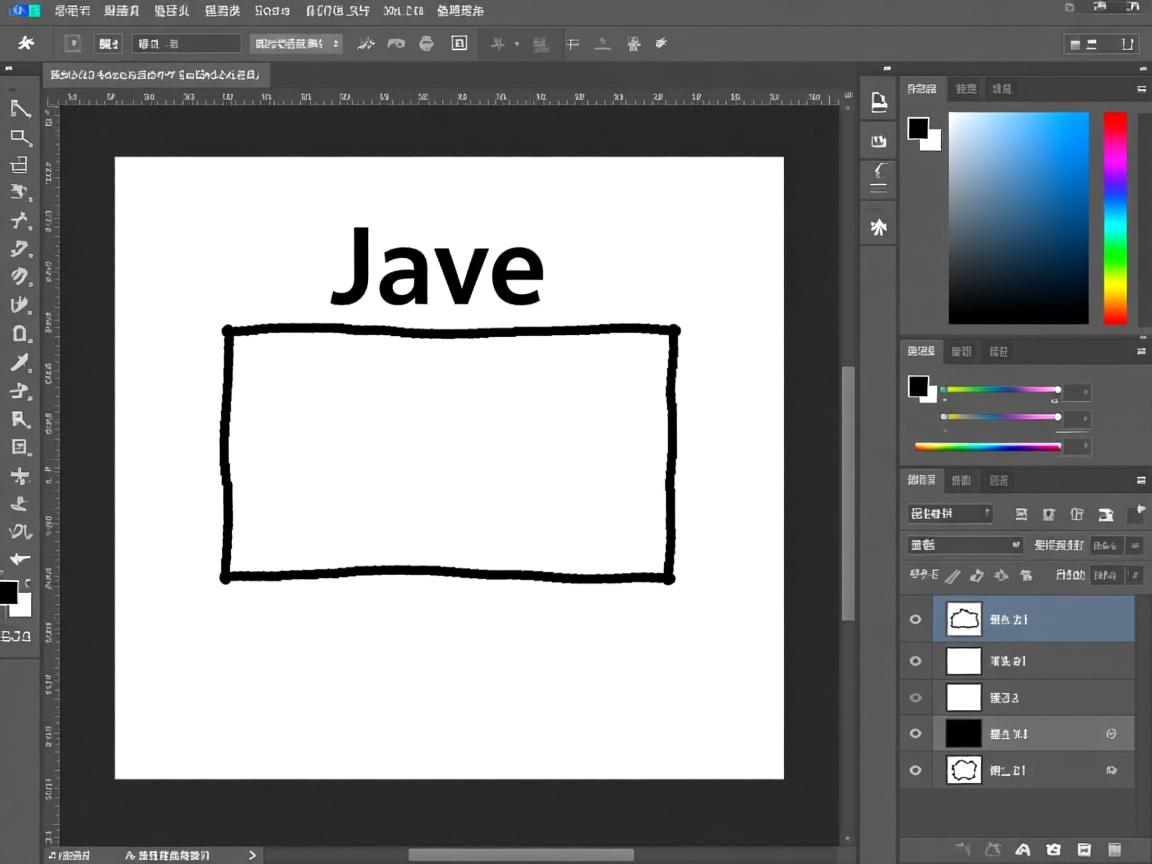This screenshot has width=1152, height=864.
Task: Select the Move tool
Action: click(x=22, y=110)
